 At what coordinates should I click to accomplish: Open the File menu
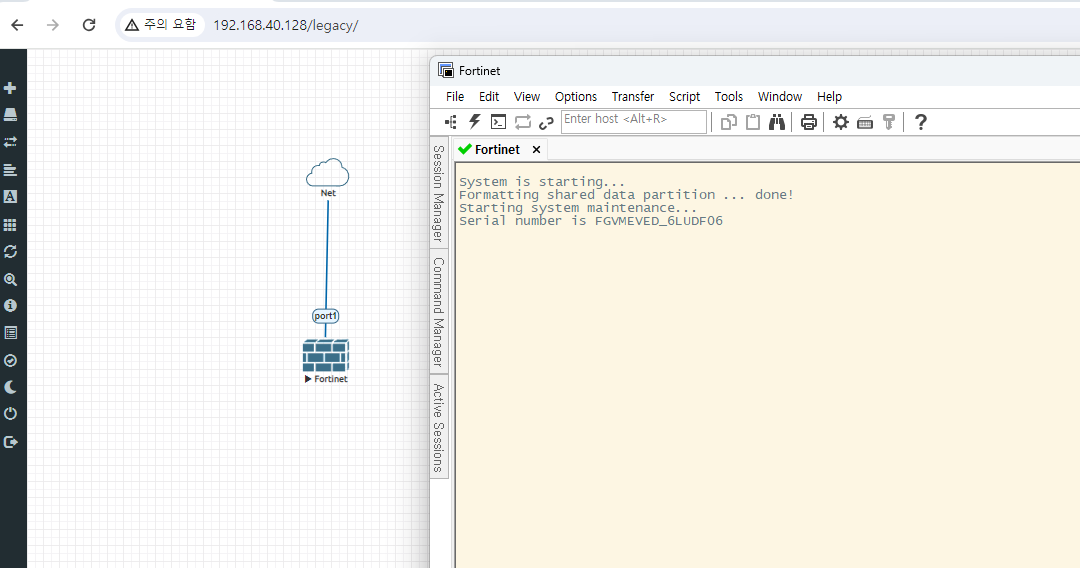(455, 97)
